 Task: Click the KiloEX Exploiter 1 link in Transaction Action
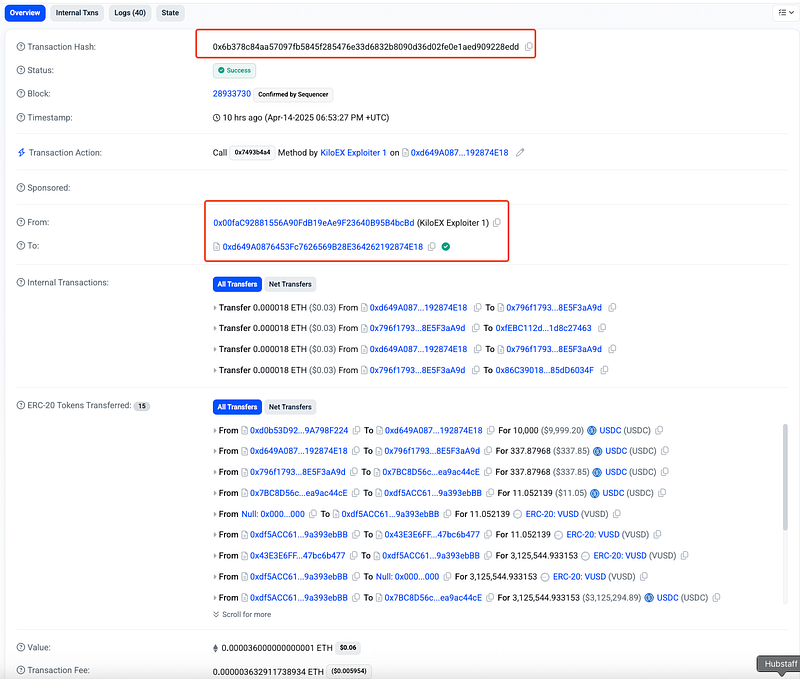click(x=355, y=153)
